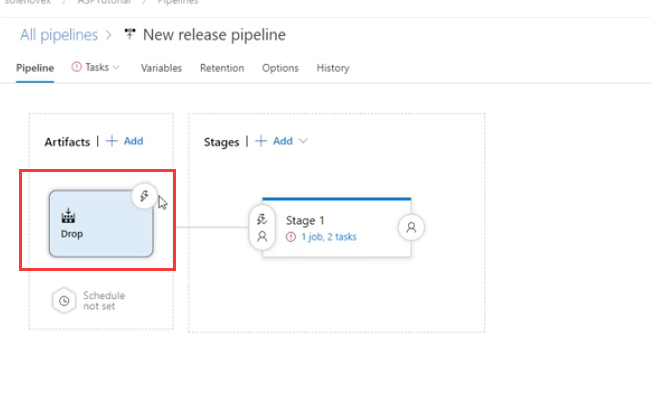Click the error icon in Stage 1
Screen dimensions: 651x397
pos(291,237)
